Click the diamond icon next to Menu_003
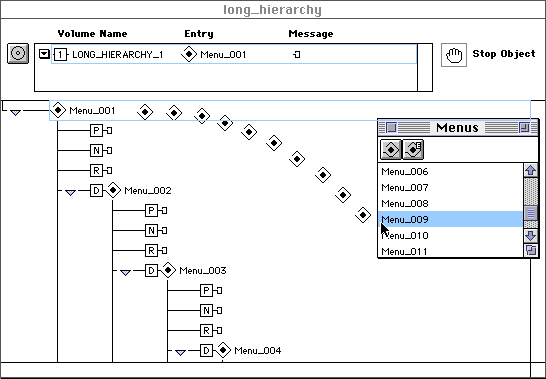The height and width of the screenshot is (379, 546). pyautogui.click(x=168, y=270)
